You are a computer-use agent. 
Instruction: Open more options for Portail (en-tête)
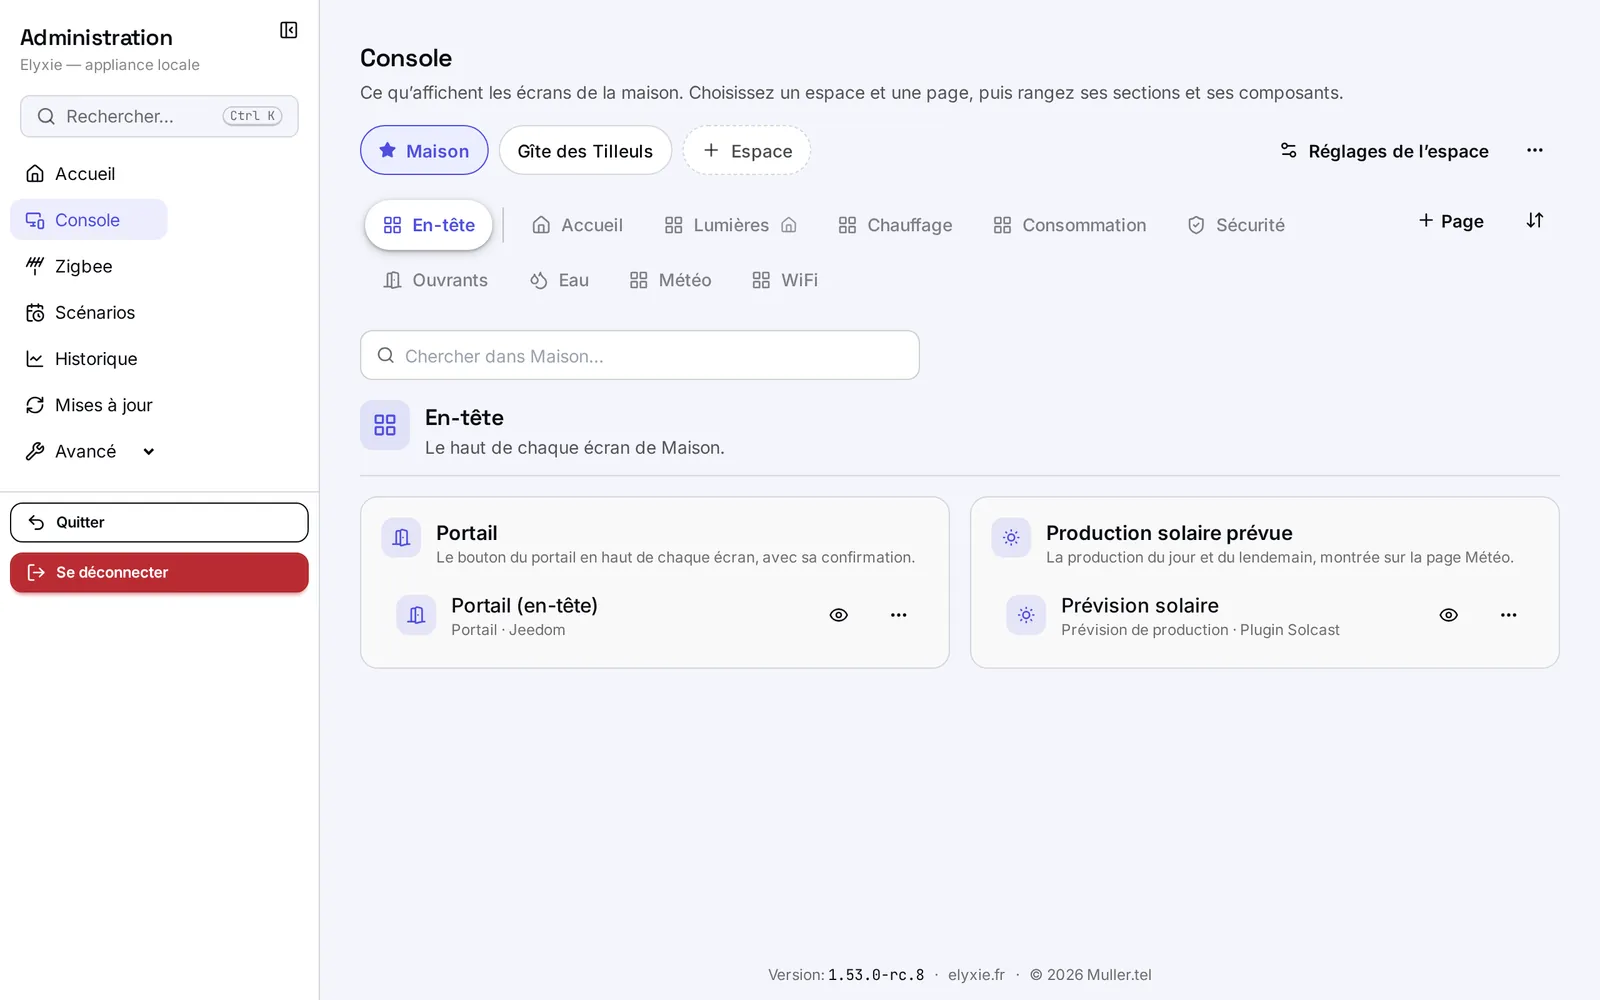[x=899, y=615]
